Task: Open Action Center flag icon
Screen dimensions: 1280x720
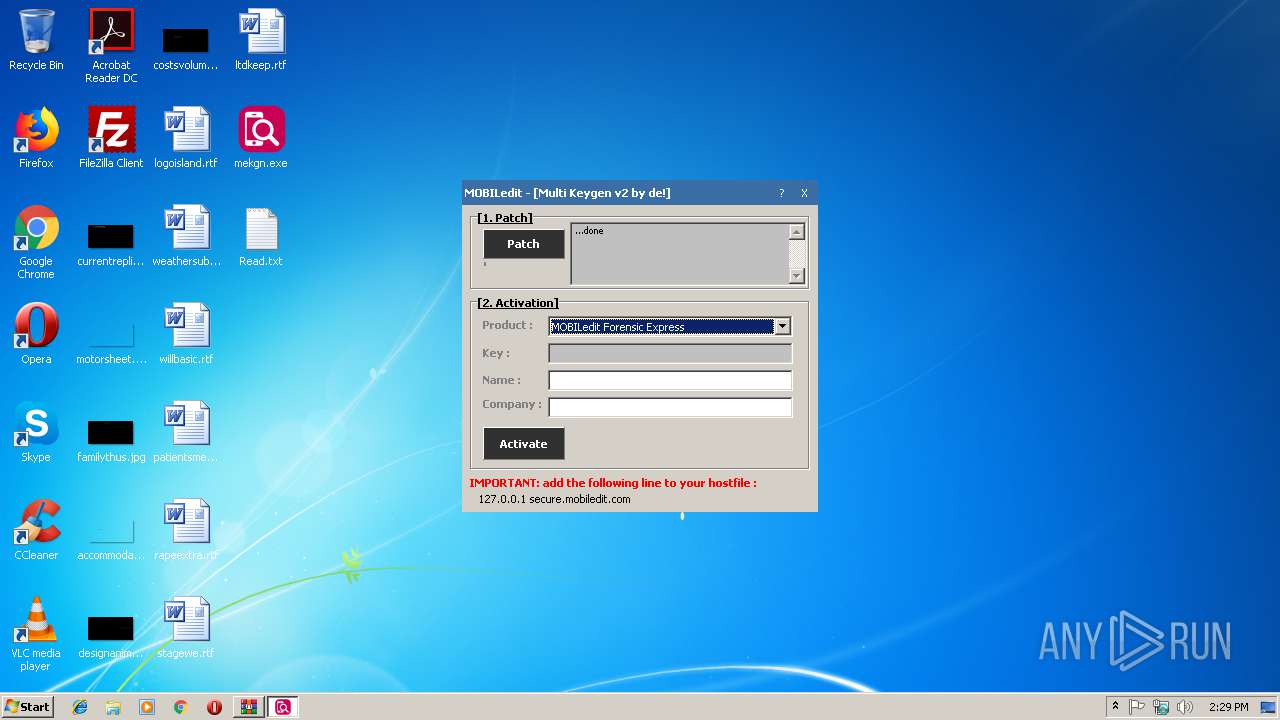Action: coord(1137,707)
